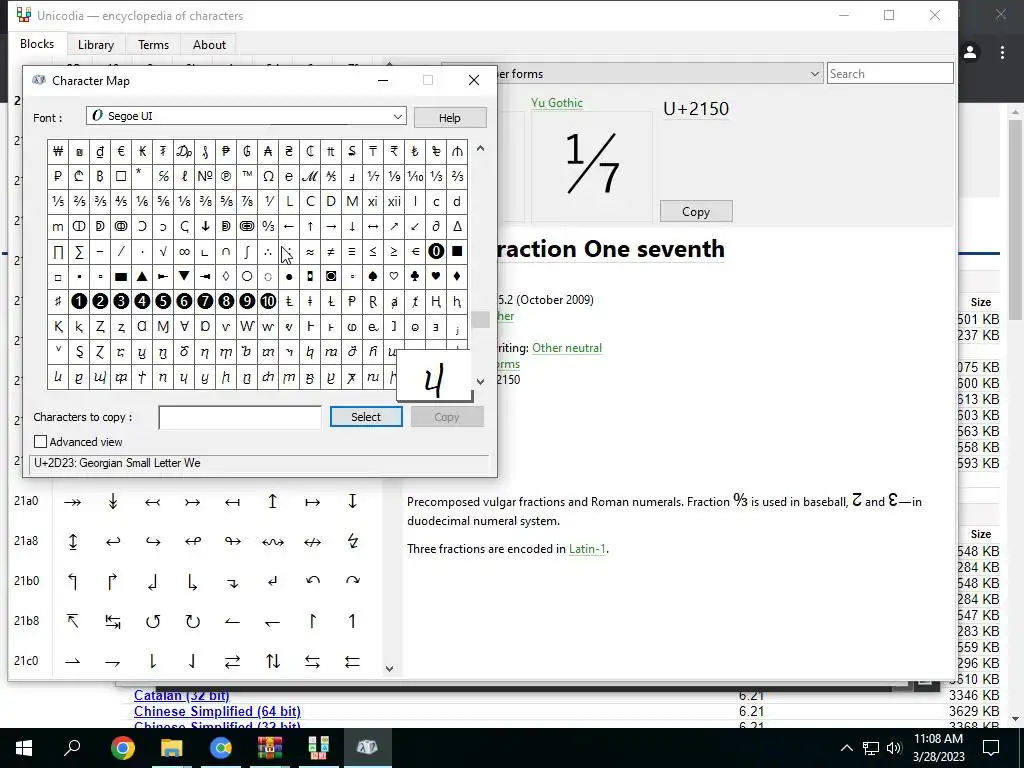The width and height of the screenshot is (1024, 768).
Task: Click the Copy button under U+2150
Action: click(696, 212)
